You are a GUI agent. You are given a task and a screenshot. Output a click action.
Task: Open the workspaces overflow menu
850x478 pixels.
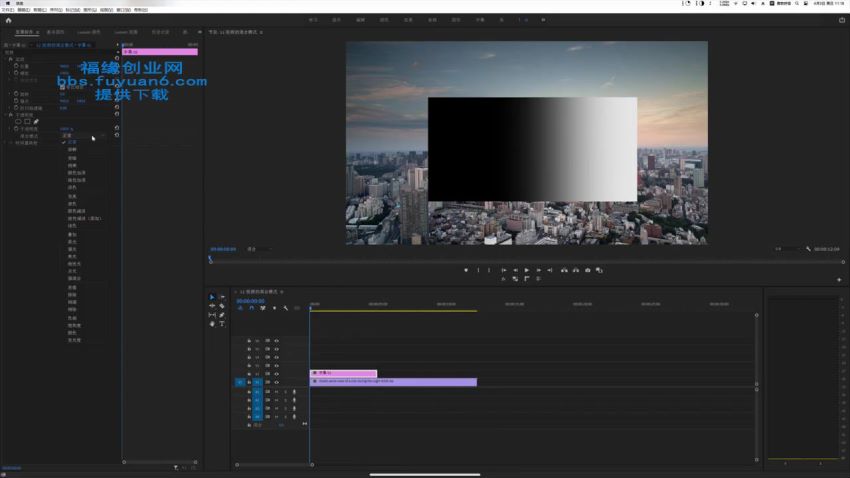(543, 20)
